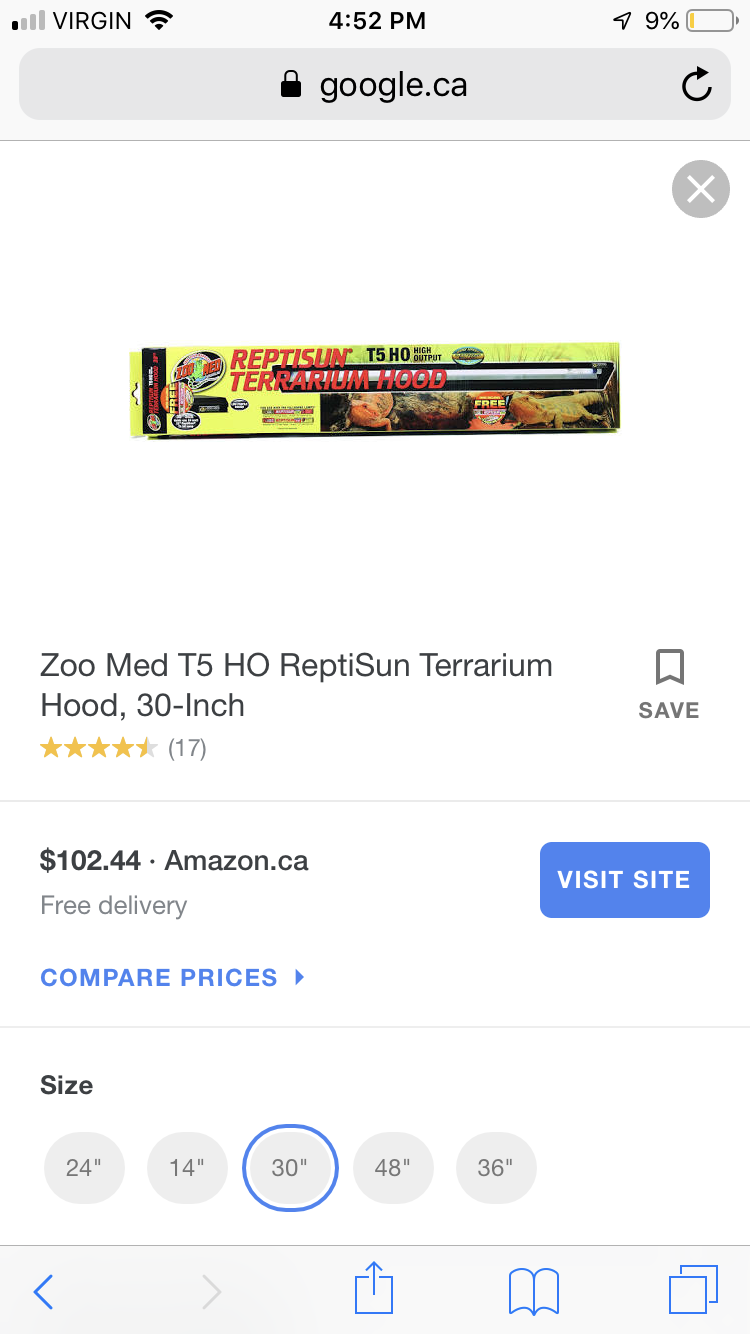Open the Share sheet icon
Viewport: 750px width, 1334px height.
pos(375,1287)
